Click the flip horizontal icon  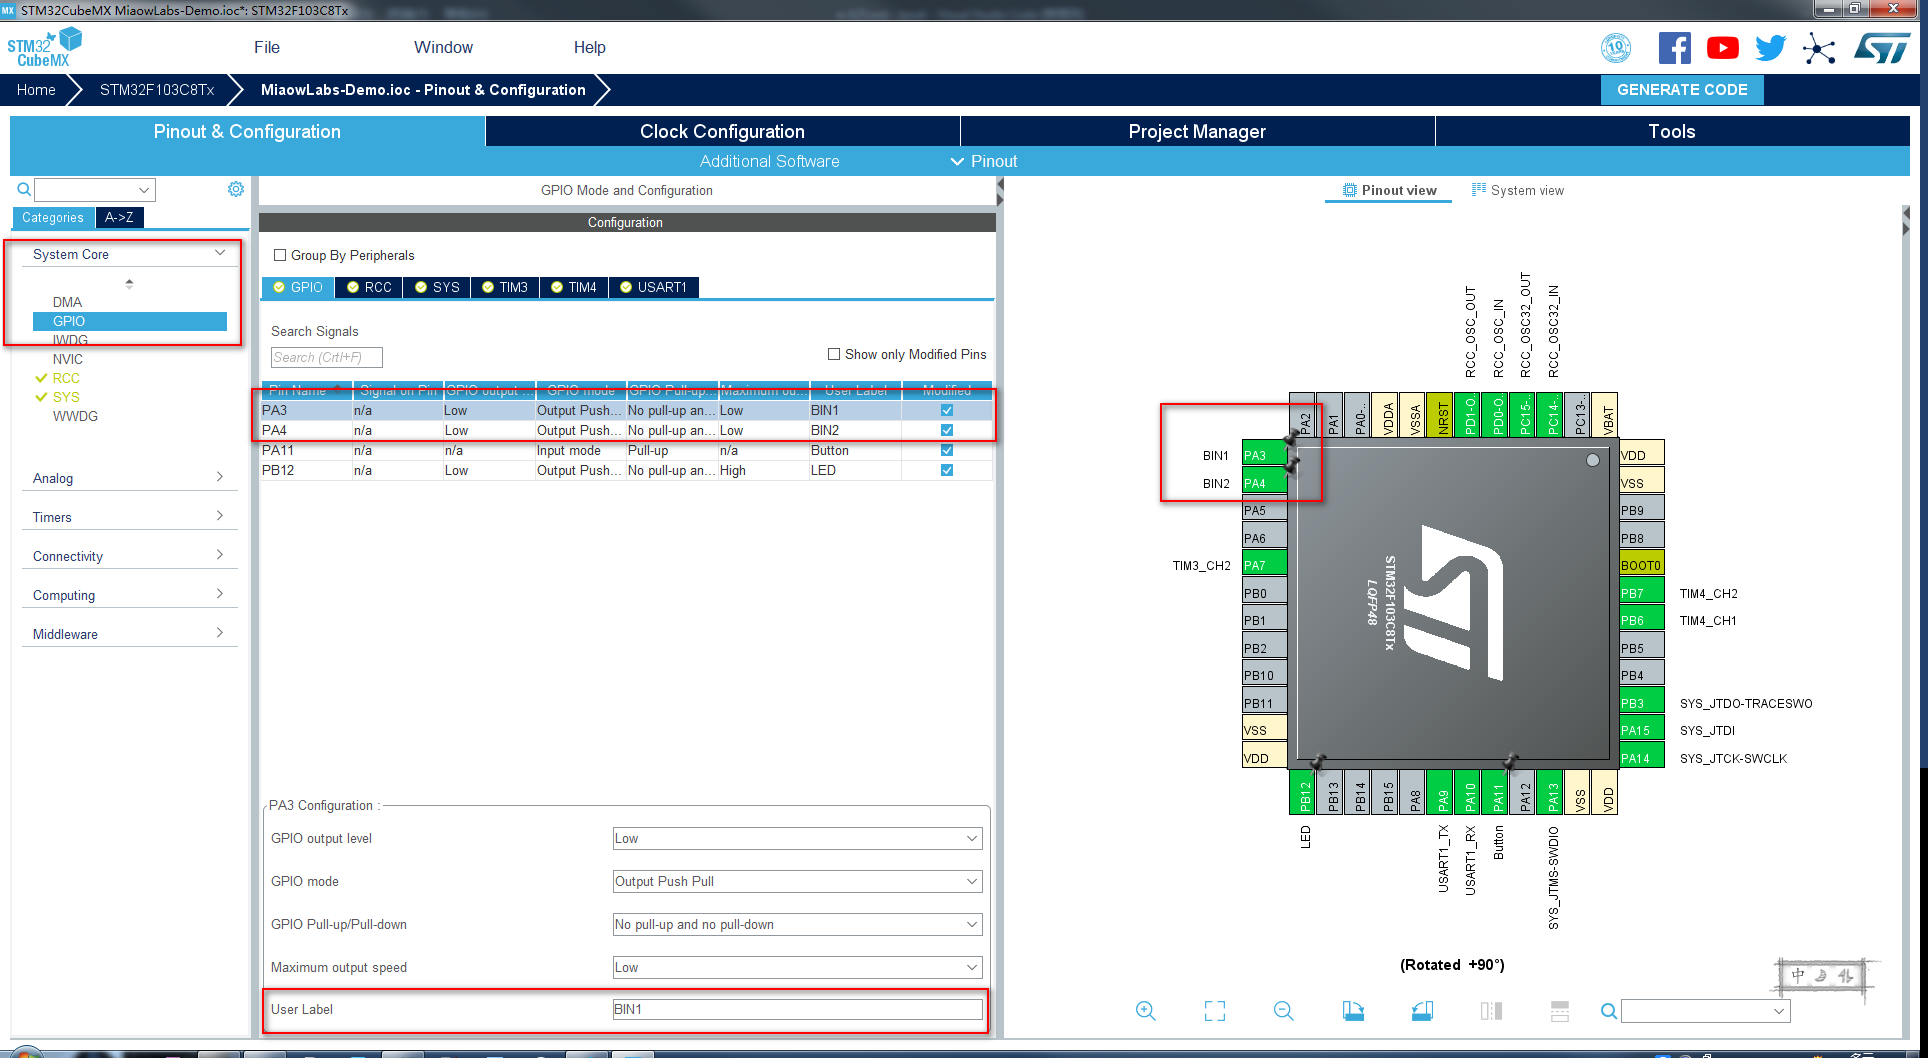[1491, 1011]
